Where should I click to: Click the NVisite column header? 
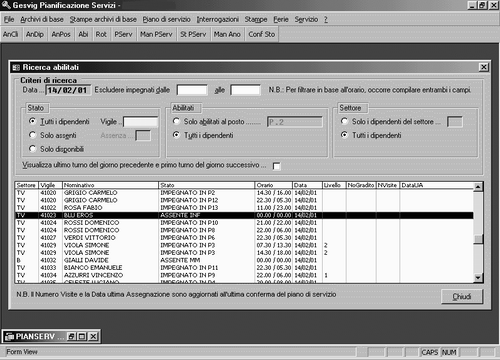tap(388, 185)
